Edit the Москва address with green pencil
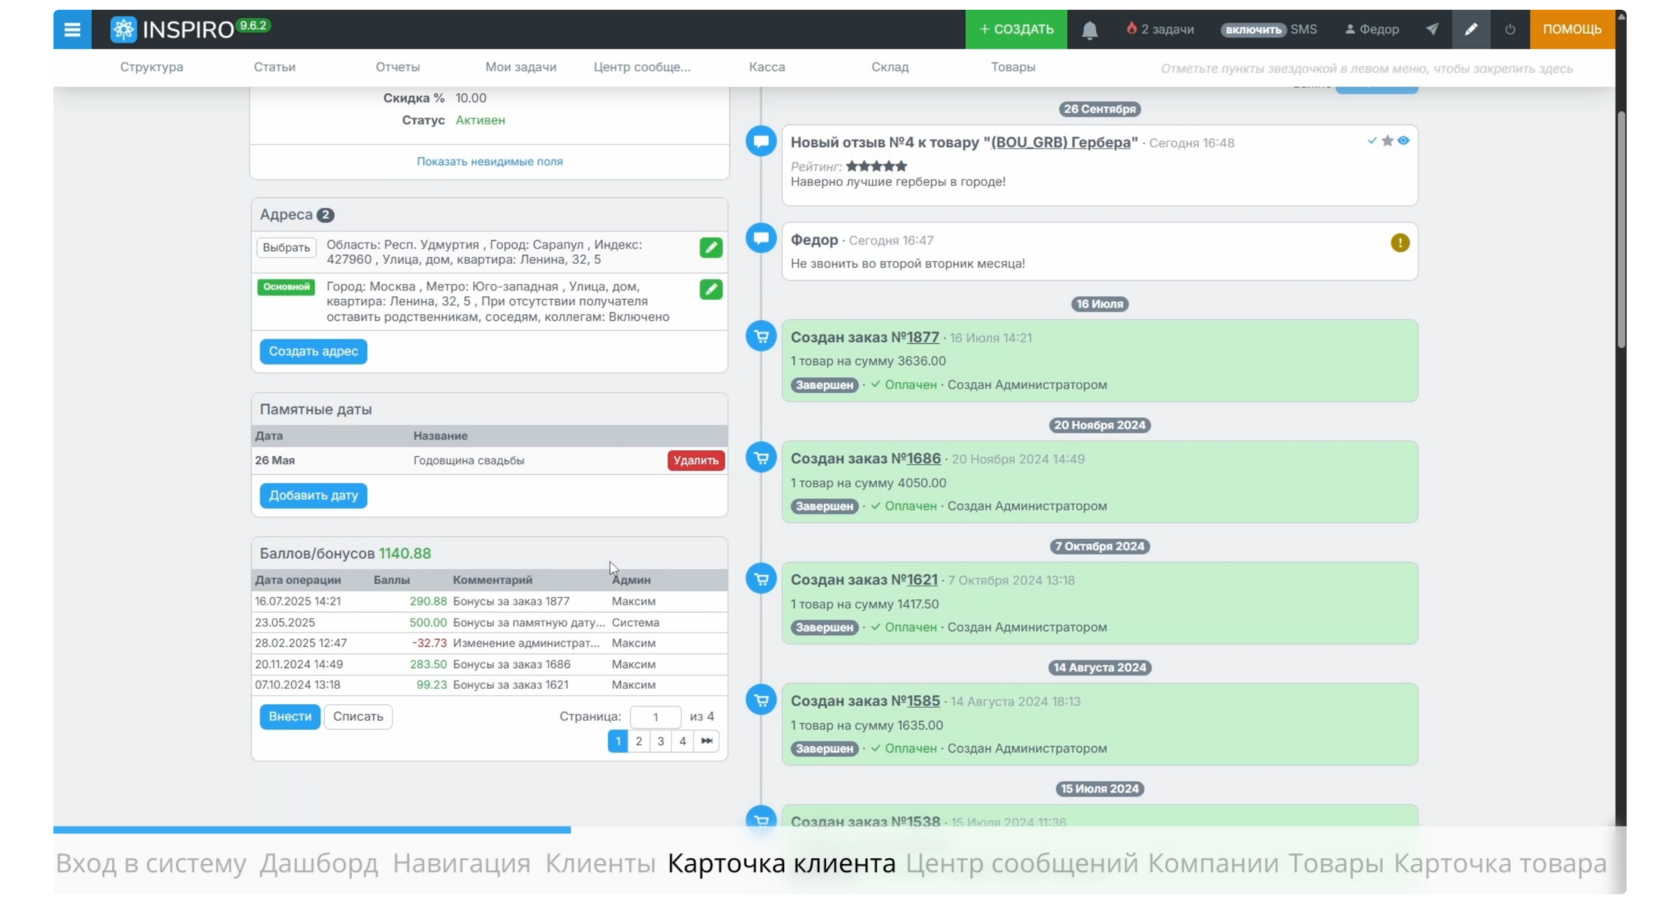This screenshot has height=904, width=1680. (711, 289)
